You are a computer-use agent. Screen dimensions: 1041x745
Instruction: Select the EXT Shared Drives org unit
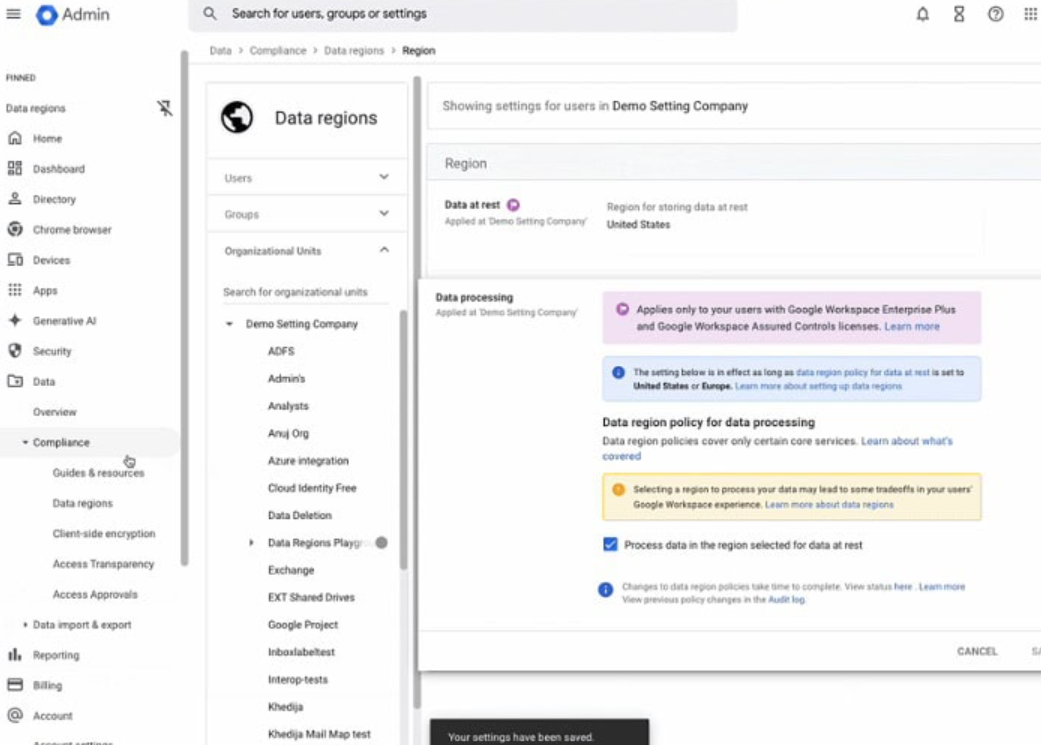[311, 597]
